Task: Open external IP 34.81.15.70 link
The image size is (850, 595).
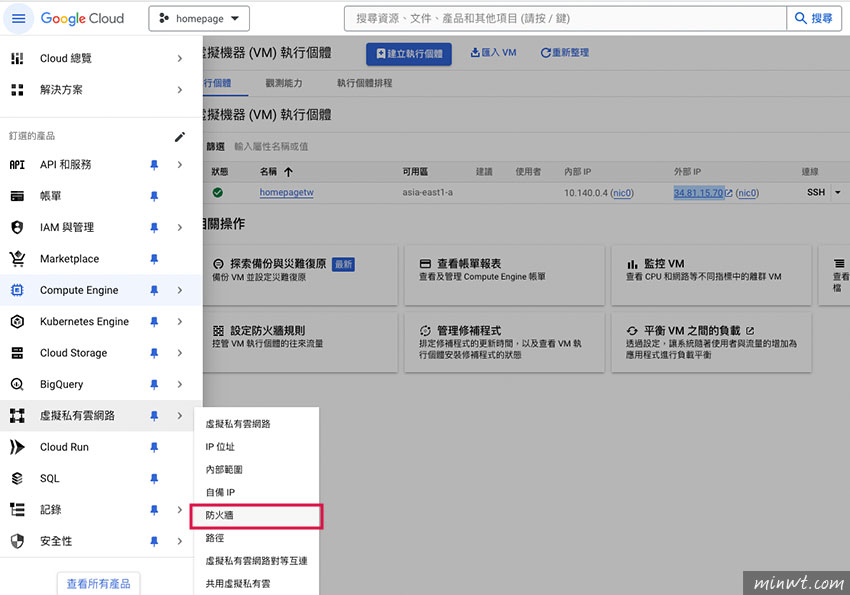Action: coord(699,193)
